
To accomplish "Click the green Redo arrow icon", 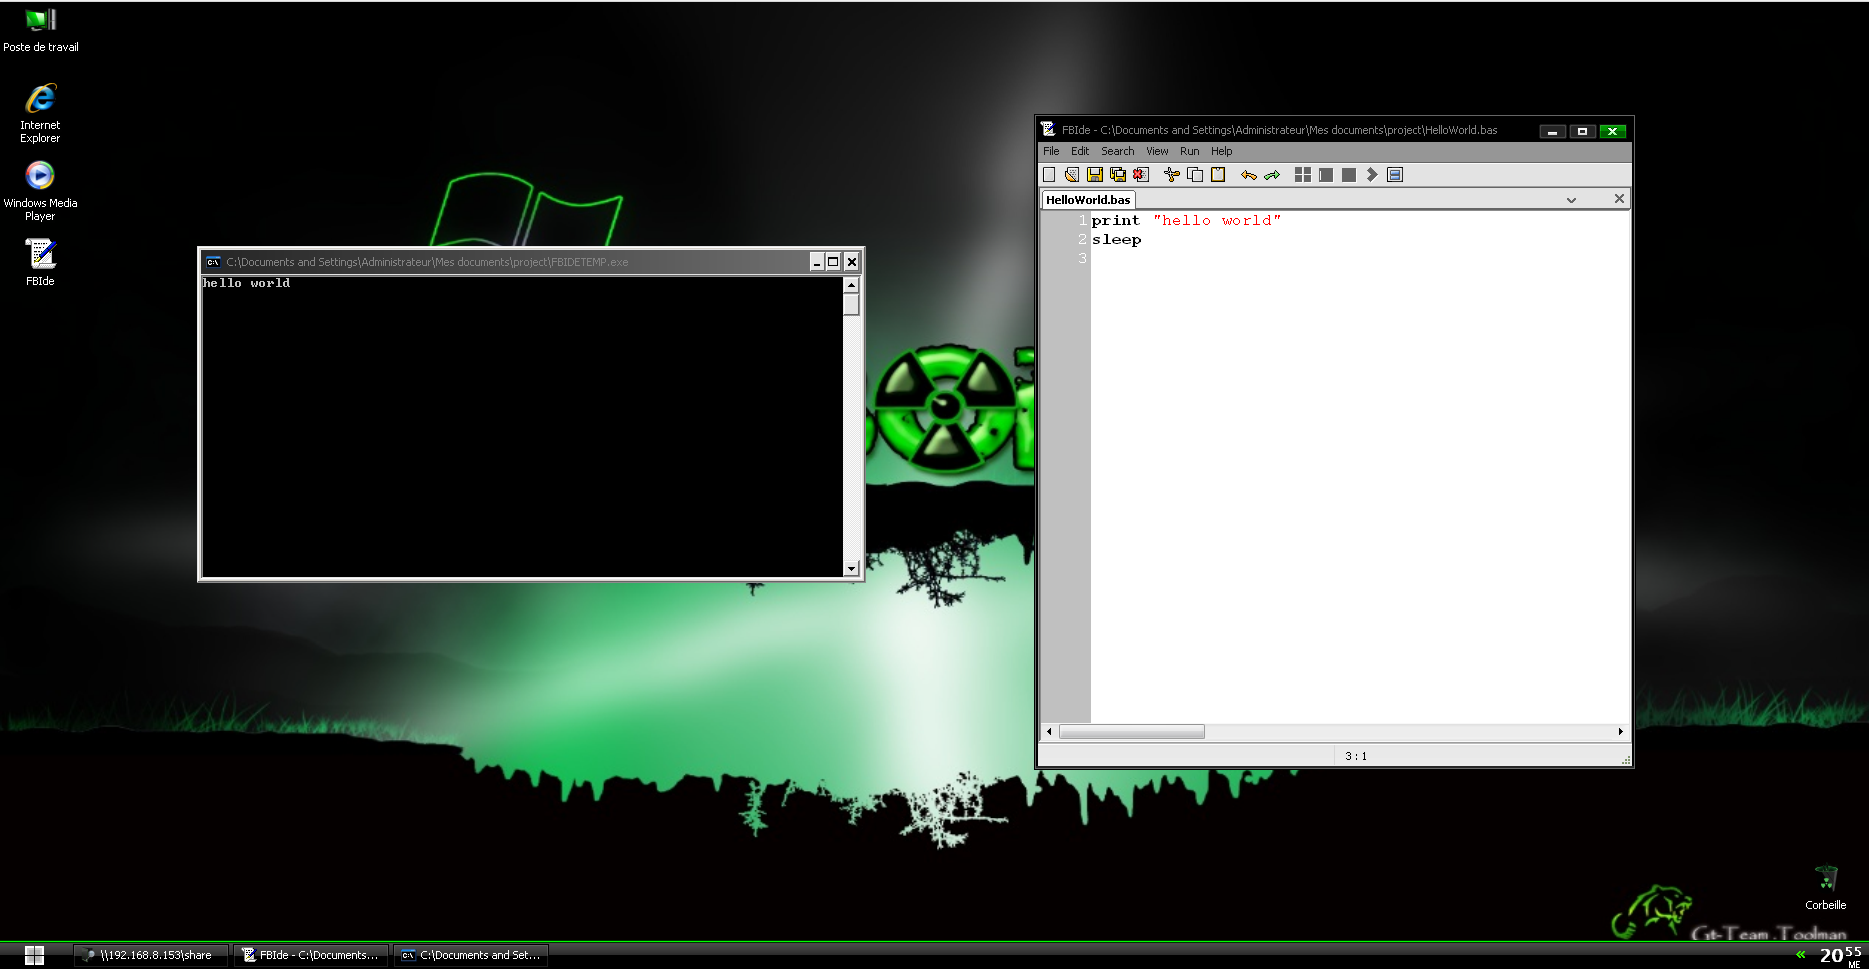I will (x=1272, y=175).
